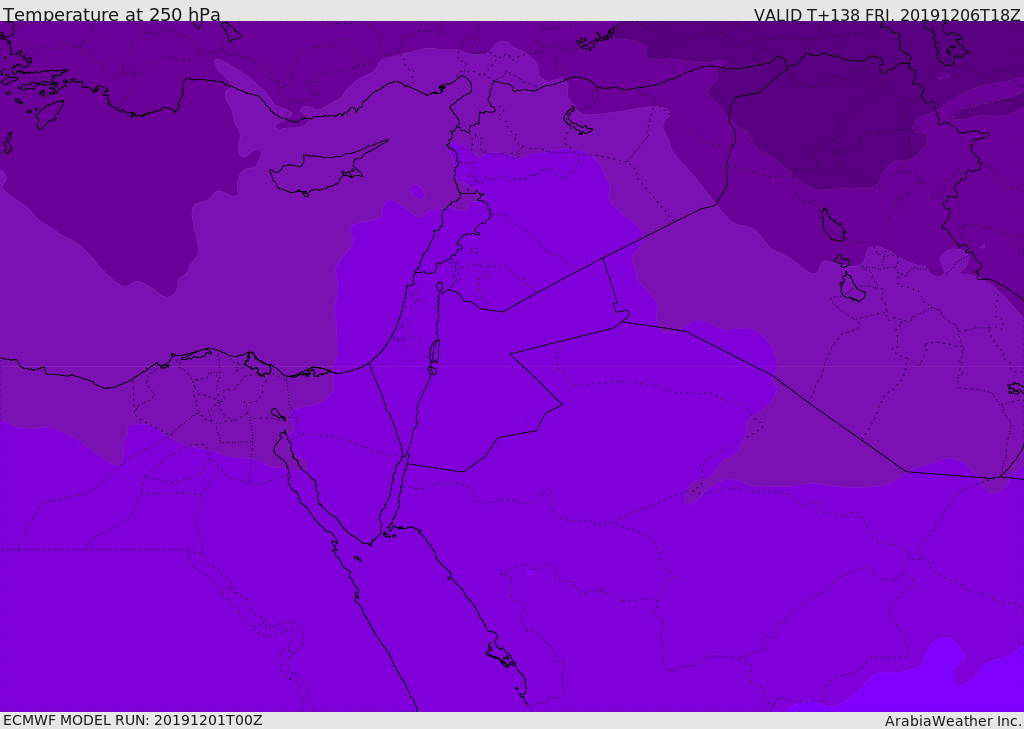The height and width of the screenshot is (729, 1024).
Task: Click the dark purple lobe over the Mediterranean
Action: coord(130,220)
